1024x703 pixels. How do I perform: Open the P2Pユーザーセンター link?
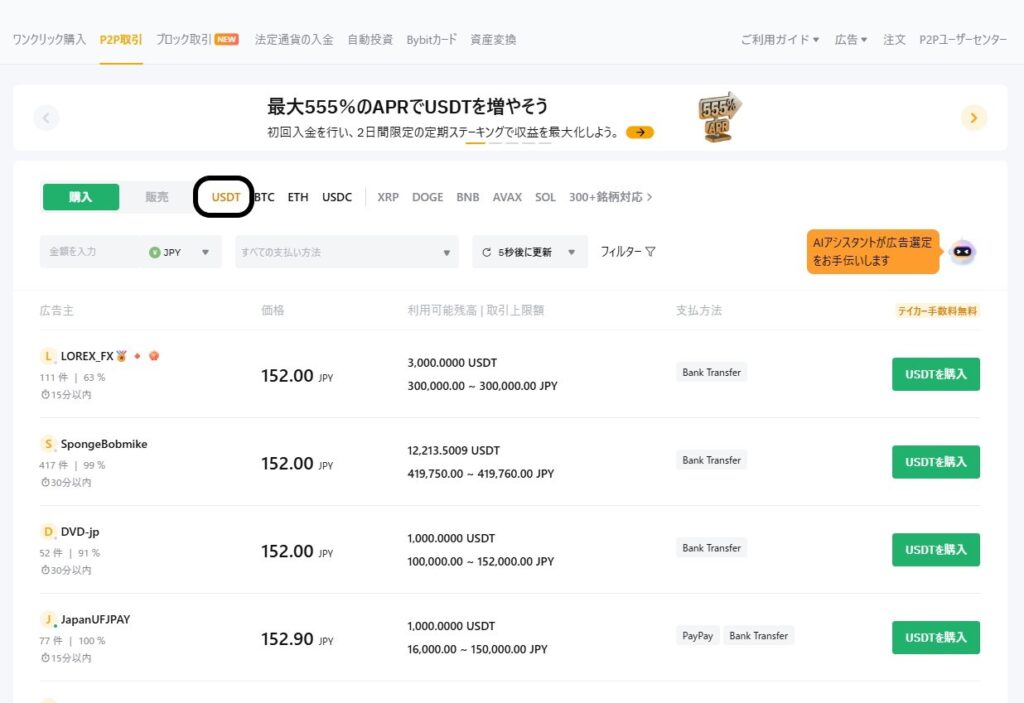(x=963, y=40)
